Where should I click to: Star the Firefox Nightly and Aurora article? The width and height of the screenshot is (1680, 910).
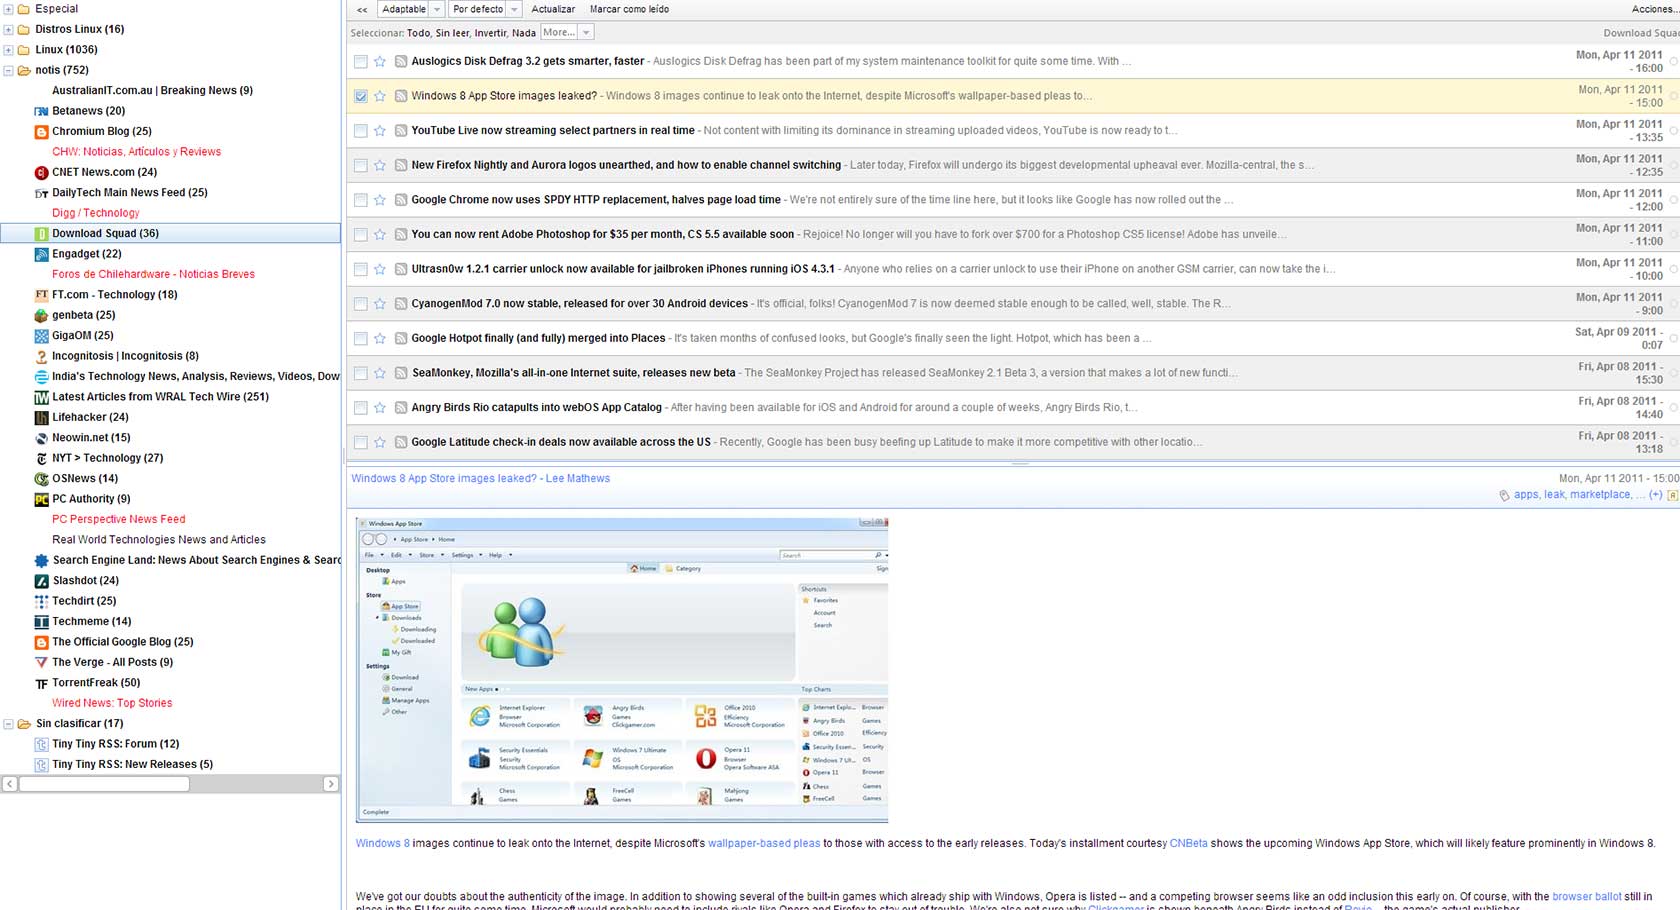point(380,165)
